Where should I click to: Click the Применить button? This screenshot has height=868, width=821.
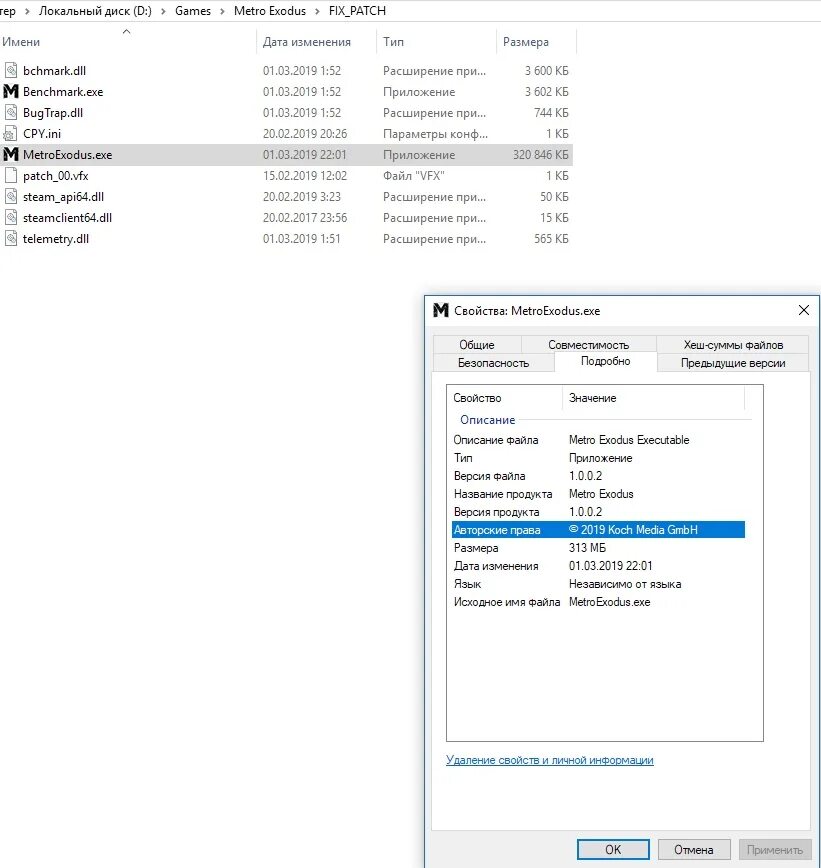tap(774, 849)
